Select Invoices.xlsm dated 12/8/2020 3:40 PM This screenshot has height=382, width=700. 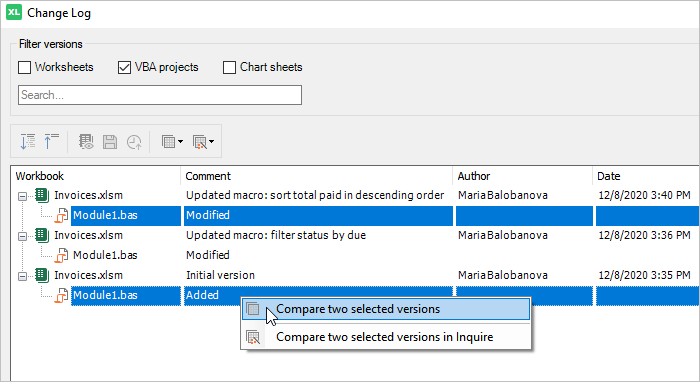[88, 195]
